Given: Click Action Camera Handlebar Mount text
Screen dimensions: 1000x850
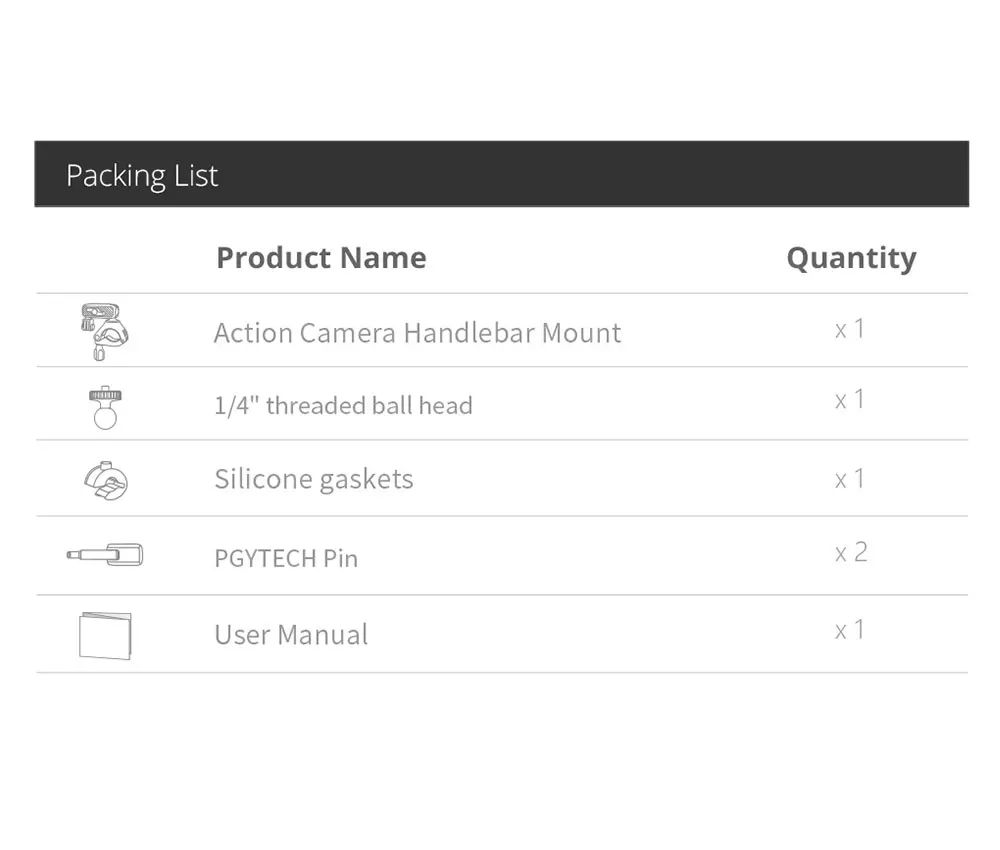Looking at the screenshot, I should click(417, 333).
